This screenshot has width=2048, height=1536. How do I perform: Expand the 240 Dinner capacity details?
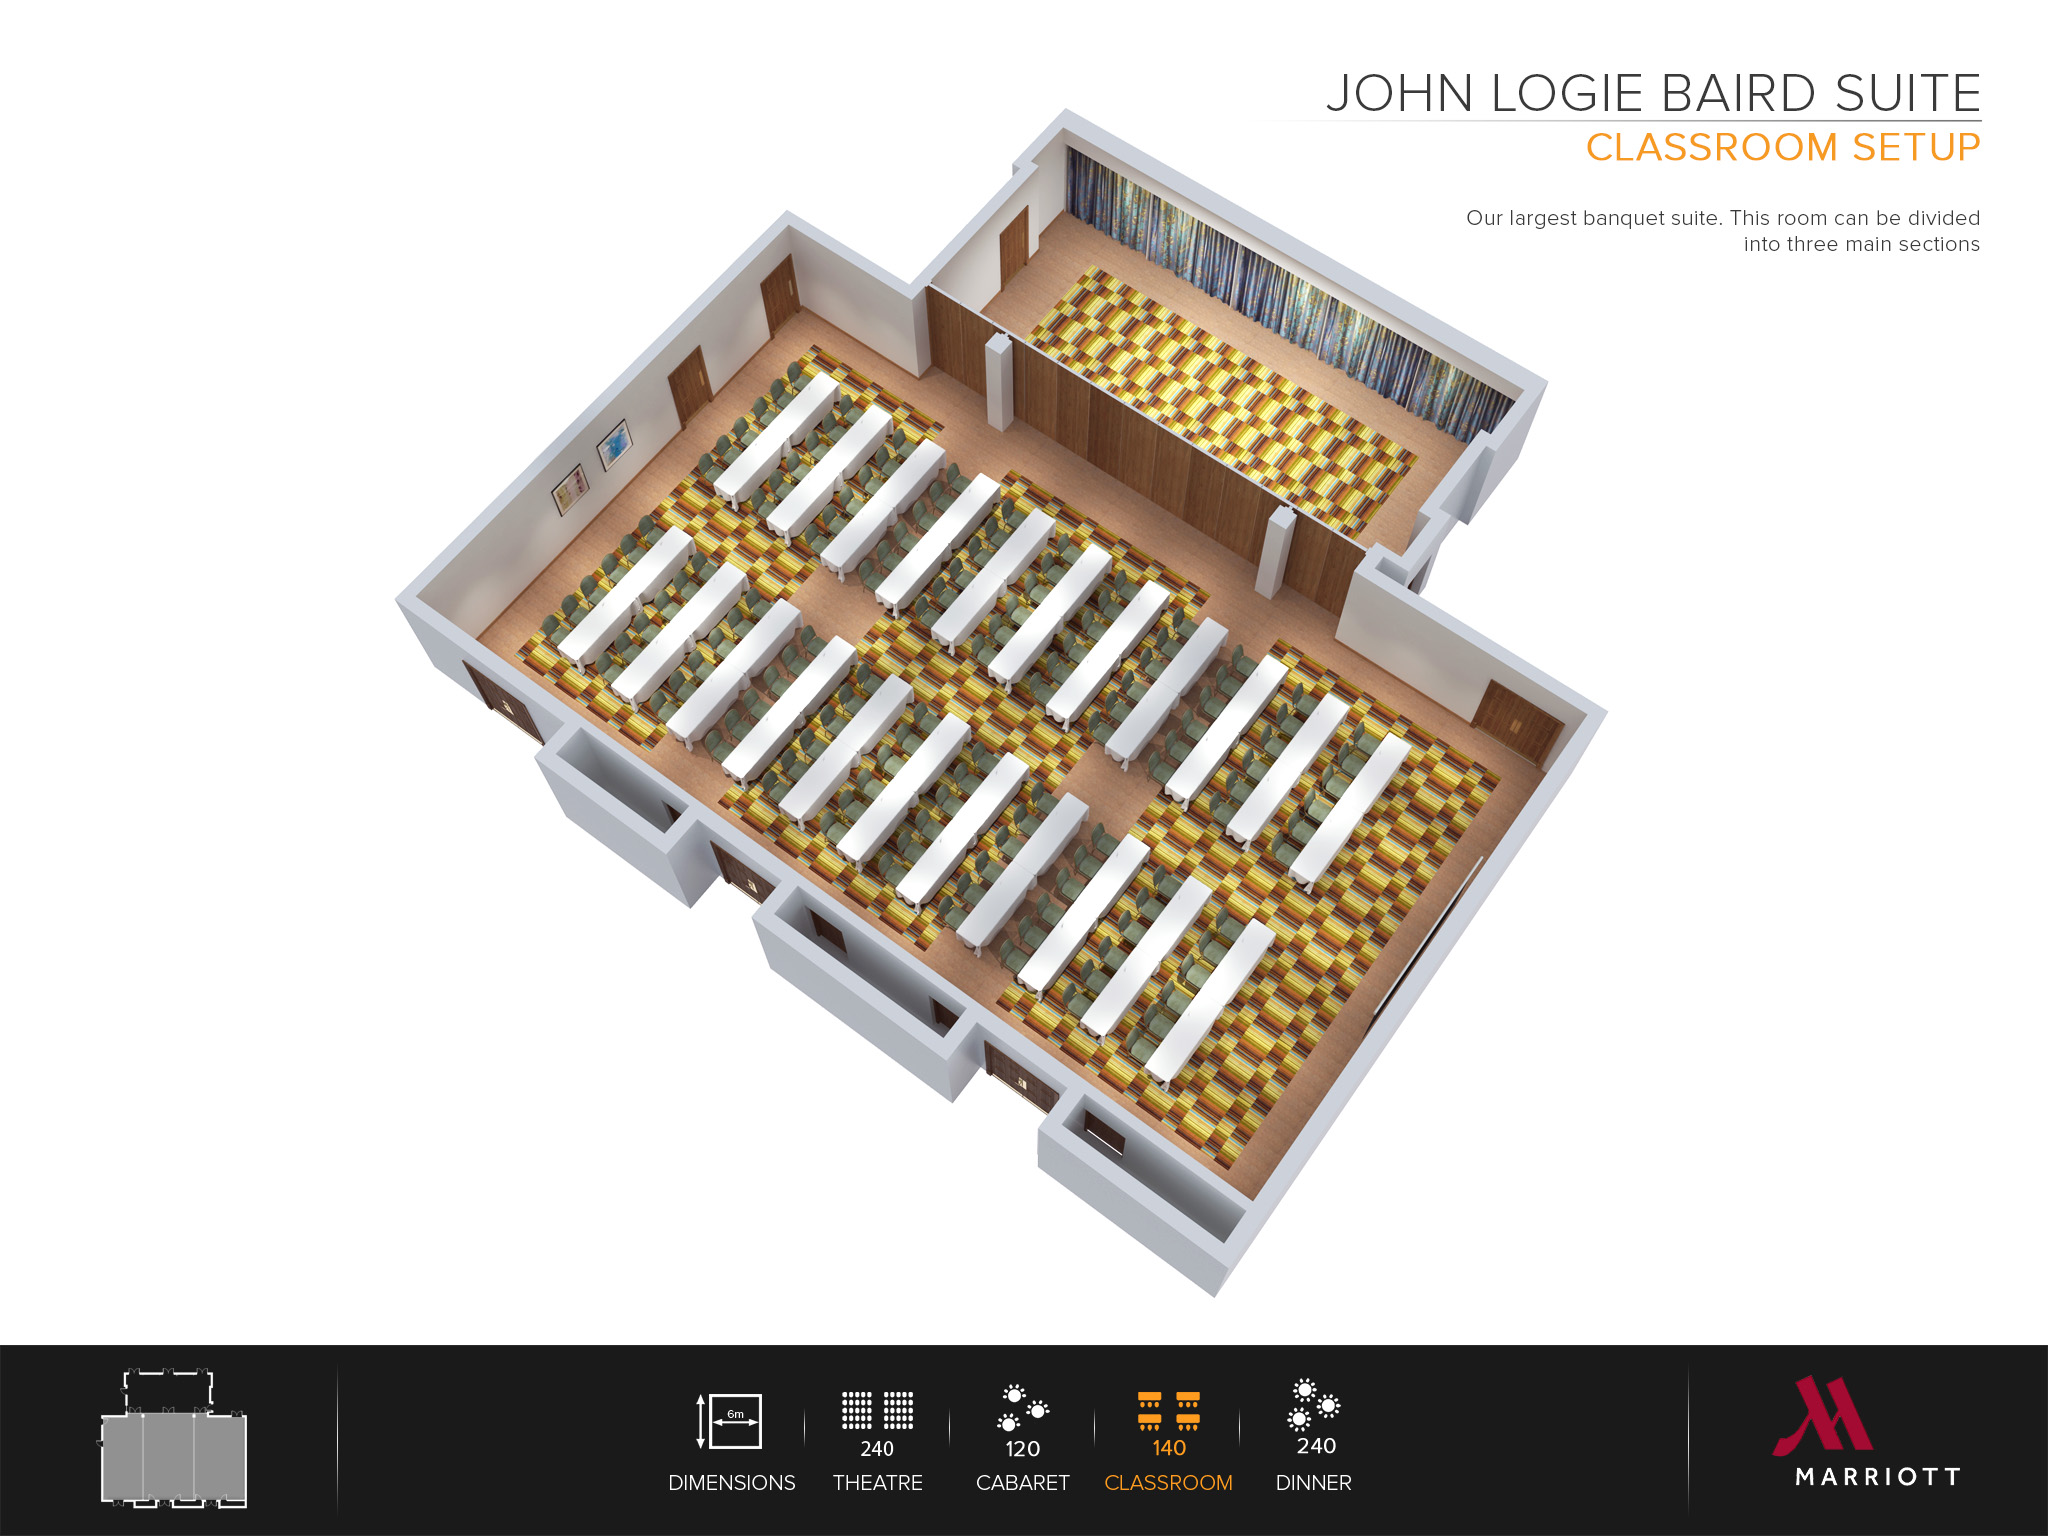point(1315,1448)
